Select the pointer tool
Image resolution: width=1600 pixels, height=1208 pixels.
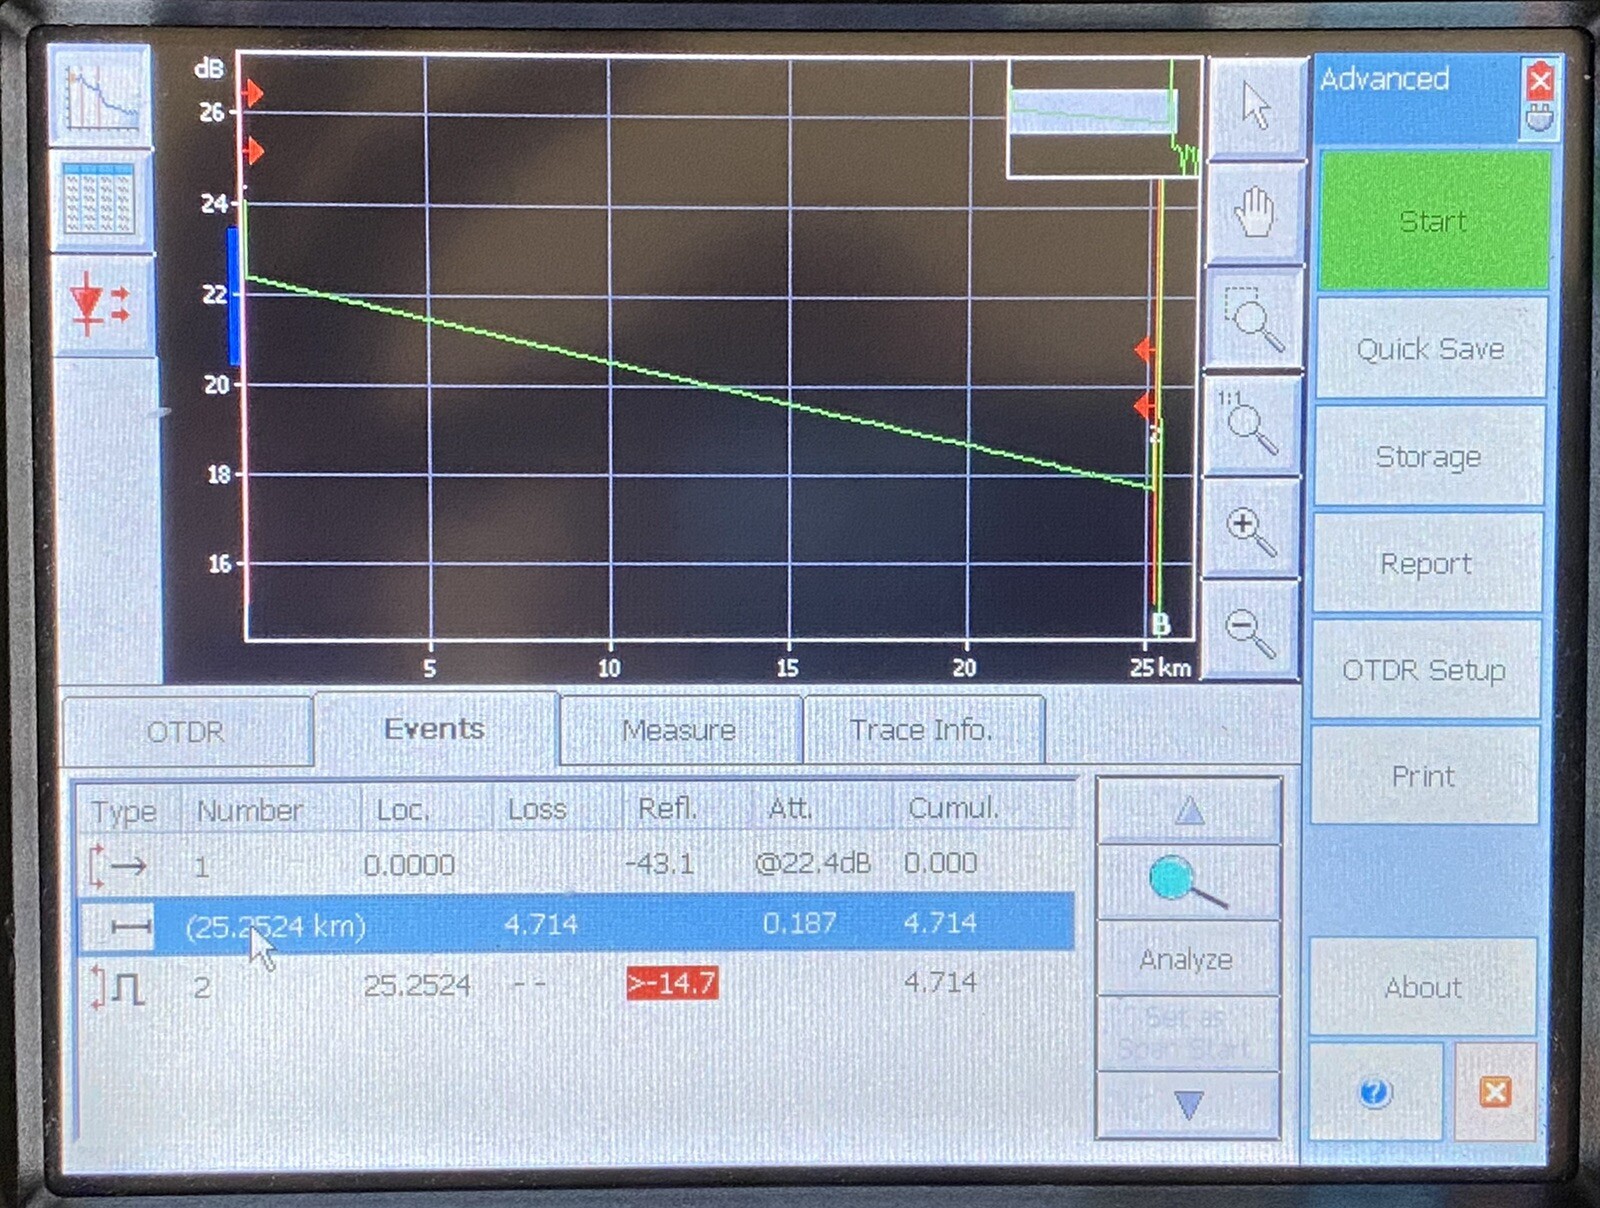[x=1253, y=110]
